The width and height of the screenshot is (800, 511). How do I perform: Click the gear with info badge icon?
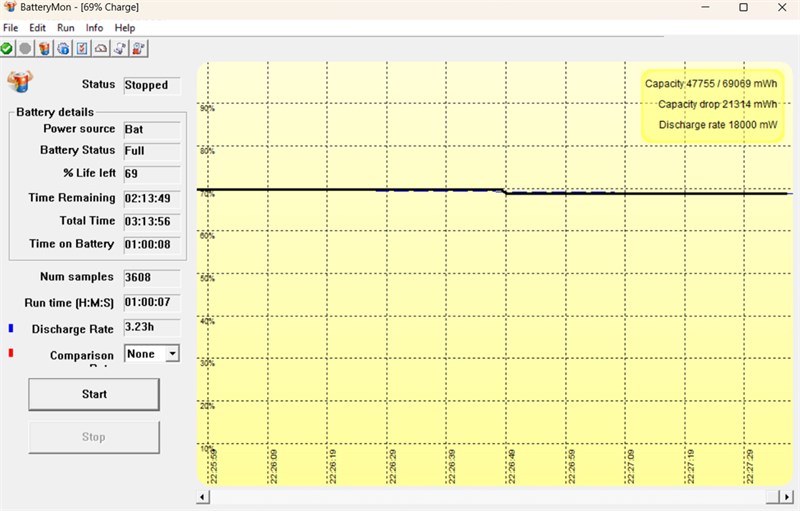tap(63, 48)
